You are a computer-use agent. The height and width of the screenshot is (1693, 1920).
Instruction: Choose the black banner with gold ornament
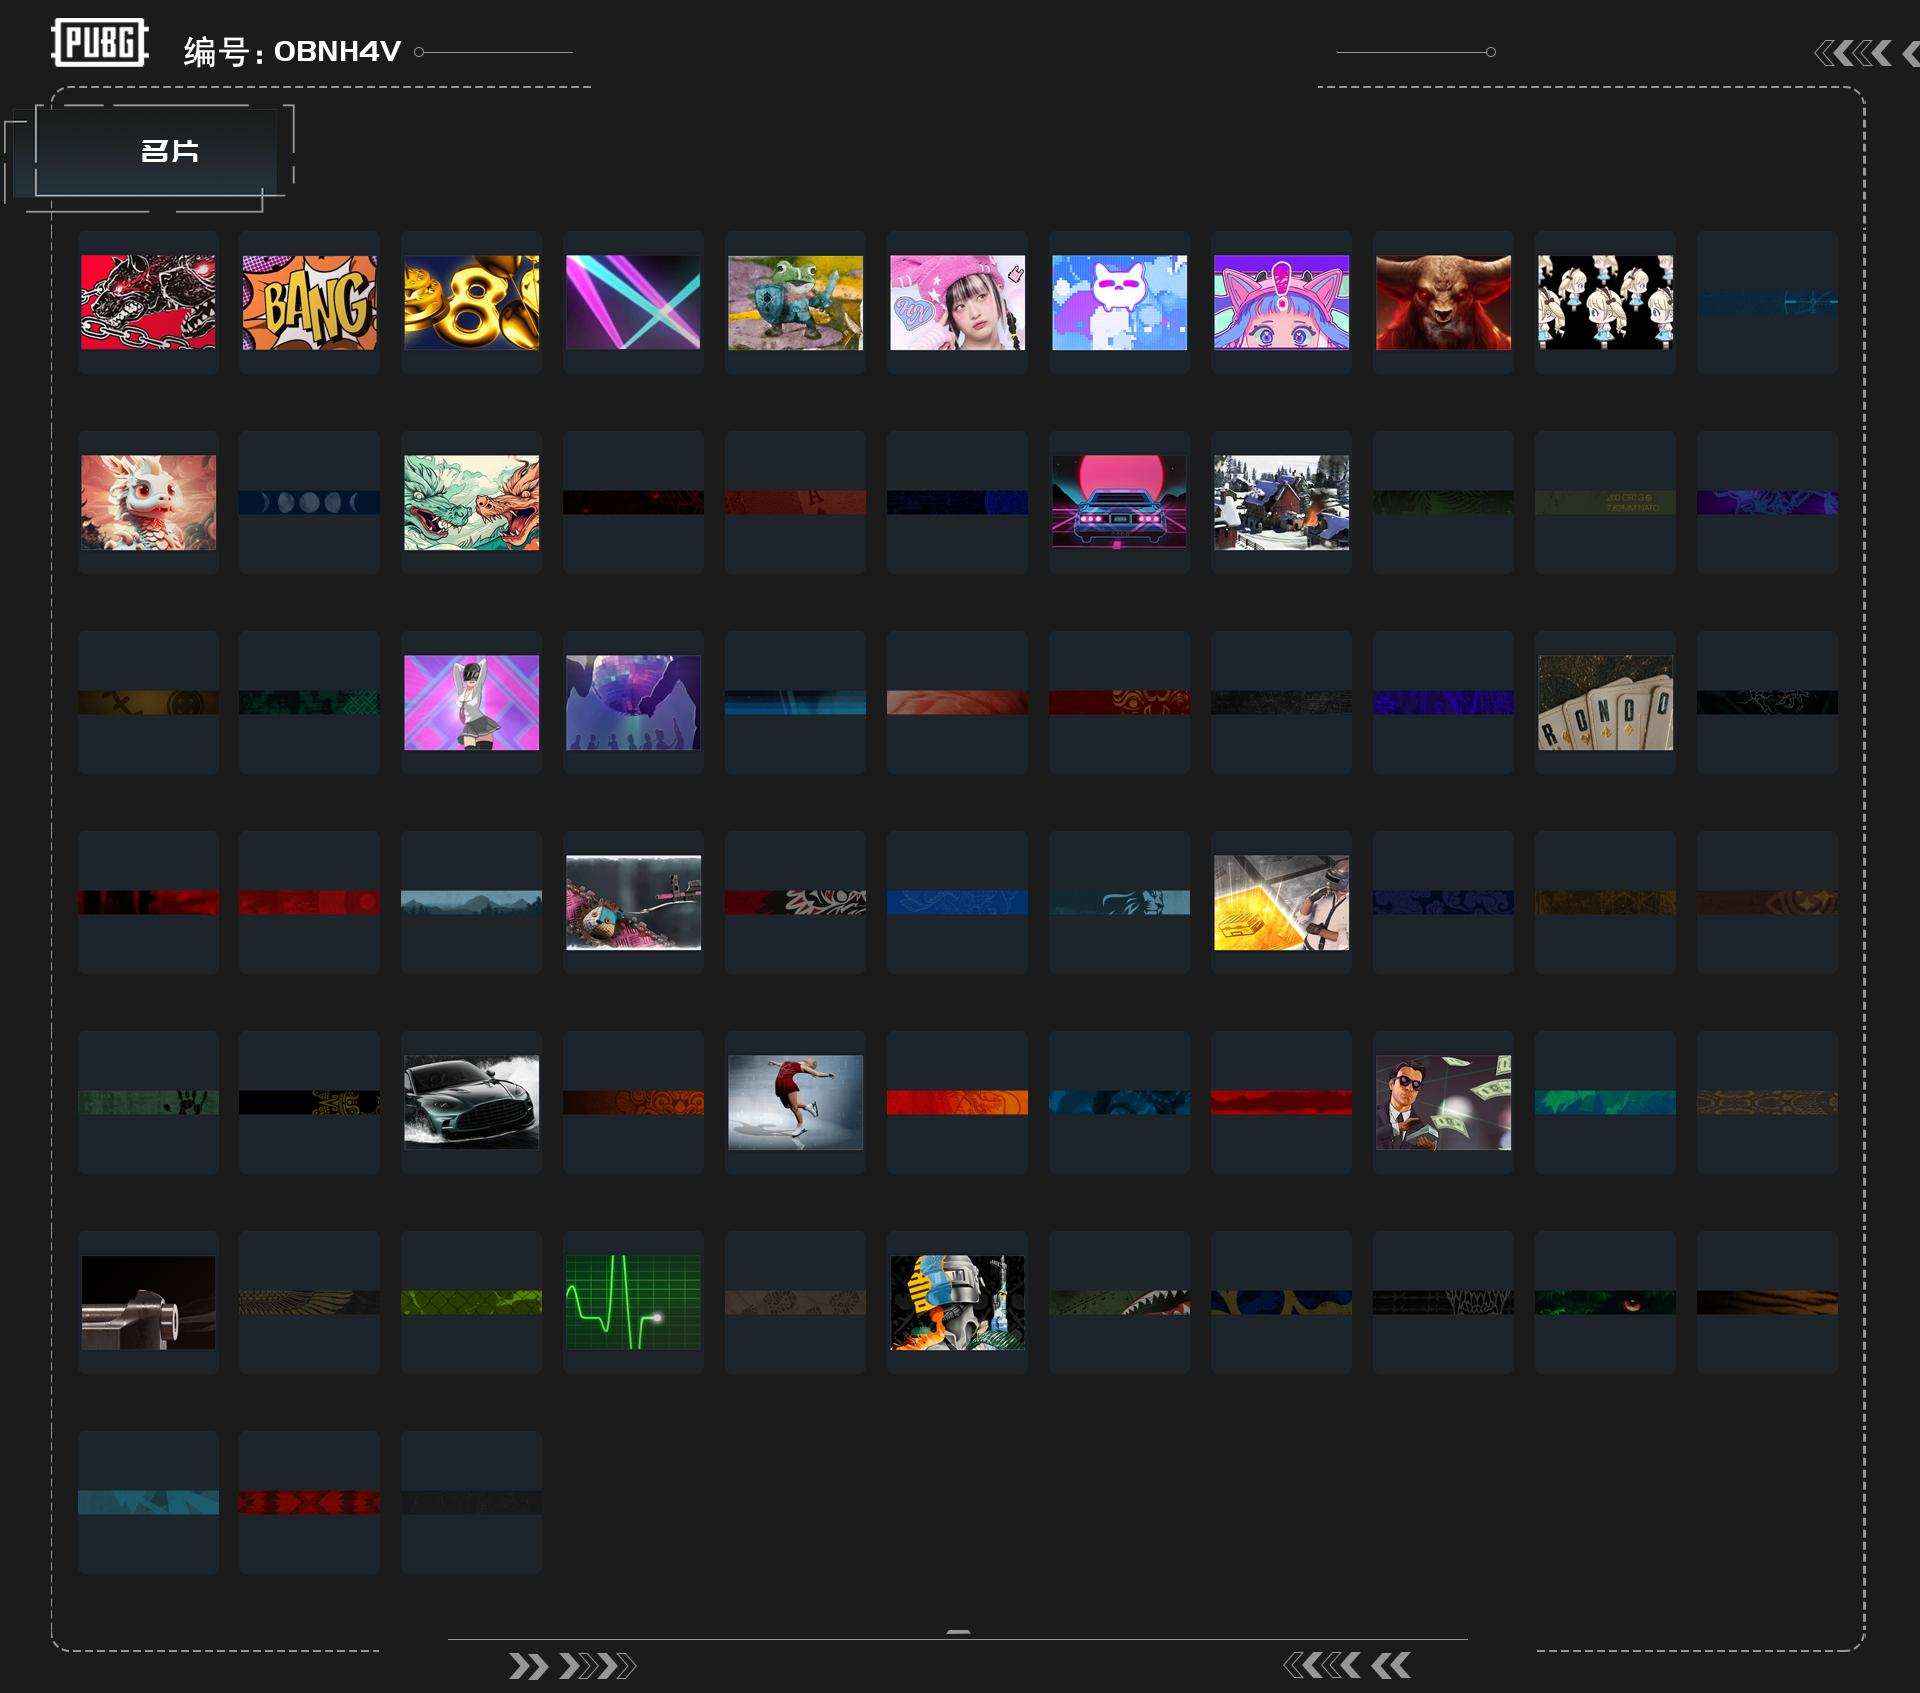[310, 1102]
